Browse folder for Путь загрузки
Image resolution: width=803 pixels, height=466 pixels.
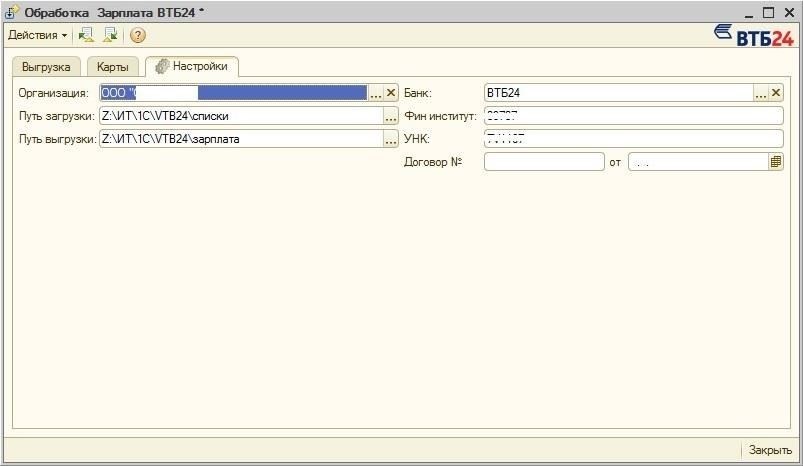391,117
